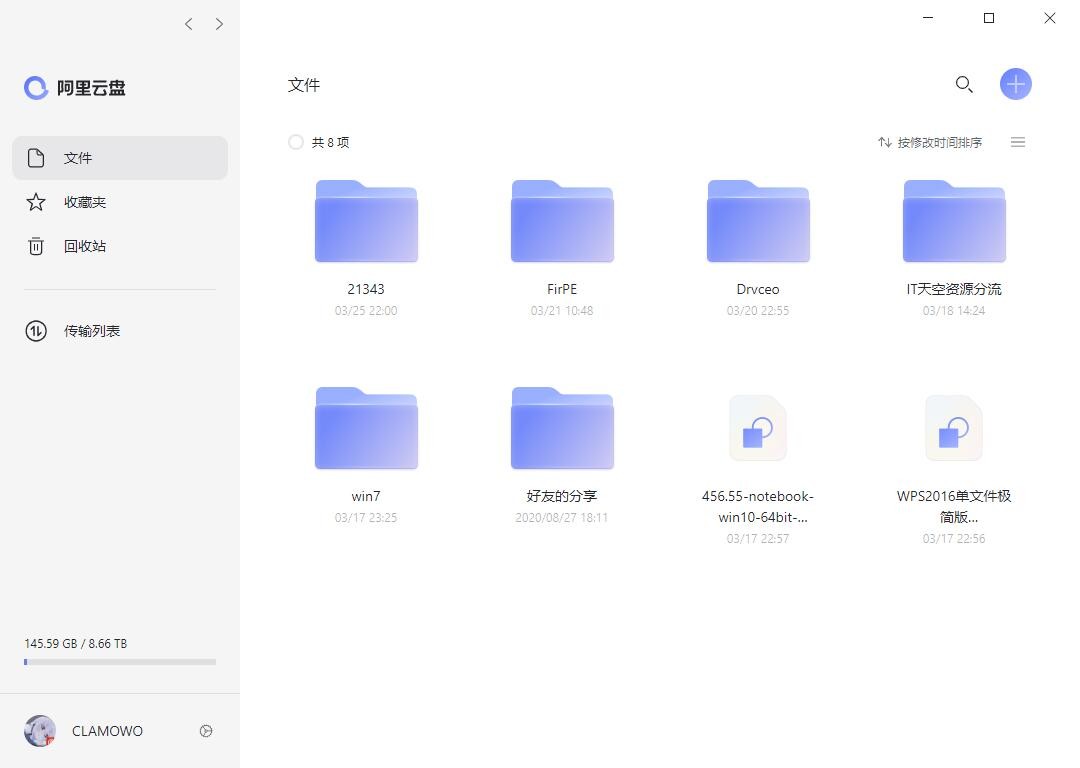Click the storage usage progress bar

[x=119, y=661]
